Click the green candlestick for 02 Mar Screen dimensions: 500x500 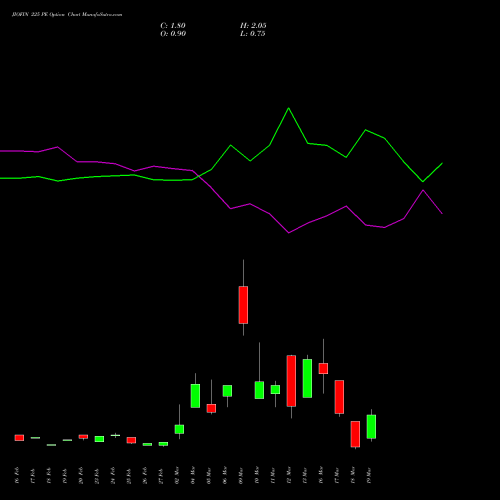pyautogui.click(x=179, y=429)
